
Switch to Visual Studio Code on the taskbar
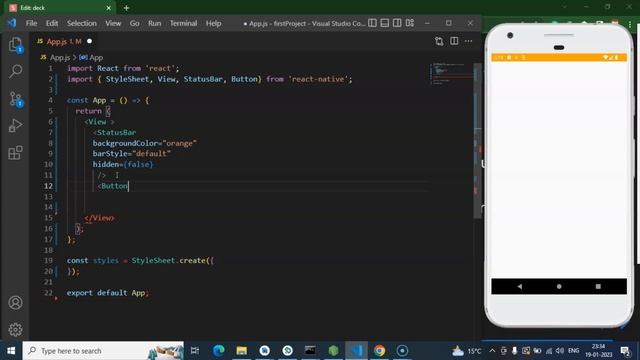click(x=356, y=351)
